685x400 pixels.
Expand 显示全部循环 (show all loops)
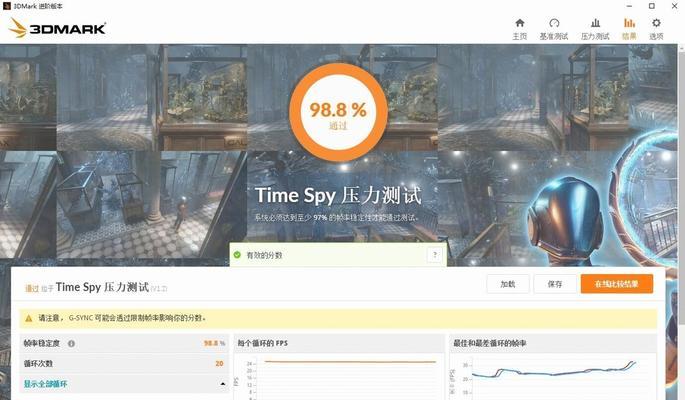tap(45, 384)
